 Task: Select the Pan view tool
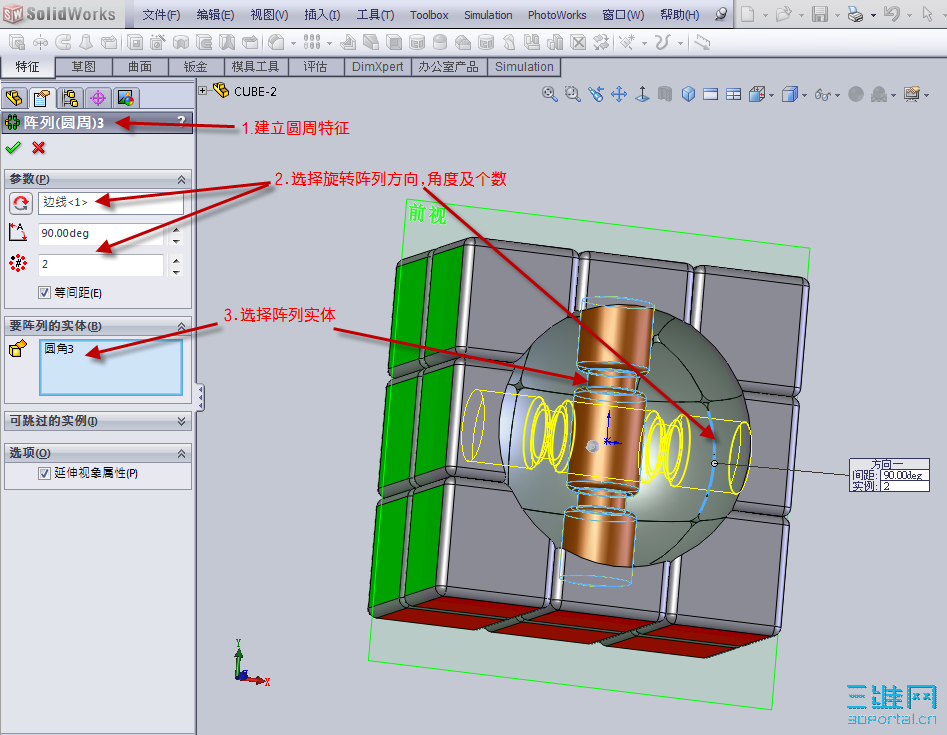[x=619, y=94]
